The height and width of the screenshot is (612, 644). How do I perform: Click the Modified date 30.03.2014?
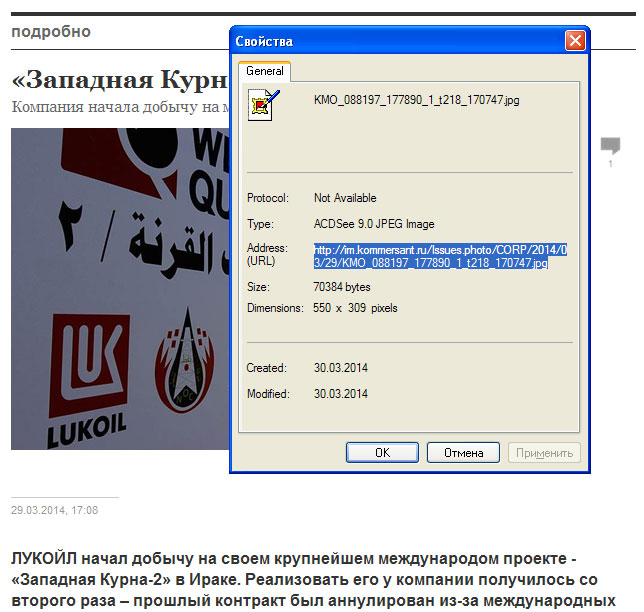pos(340,393)
